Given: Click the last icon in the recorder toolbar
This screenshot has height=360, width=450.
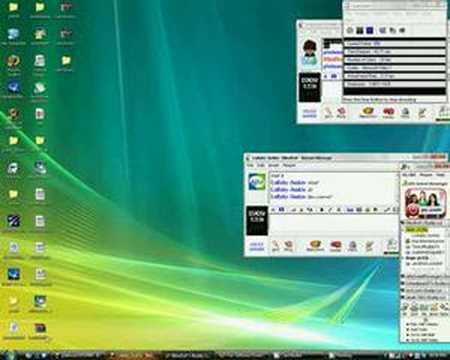Looking at the screenshot, I should click(402, 30).
